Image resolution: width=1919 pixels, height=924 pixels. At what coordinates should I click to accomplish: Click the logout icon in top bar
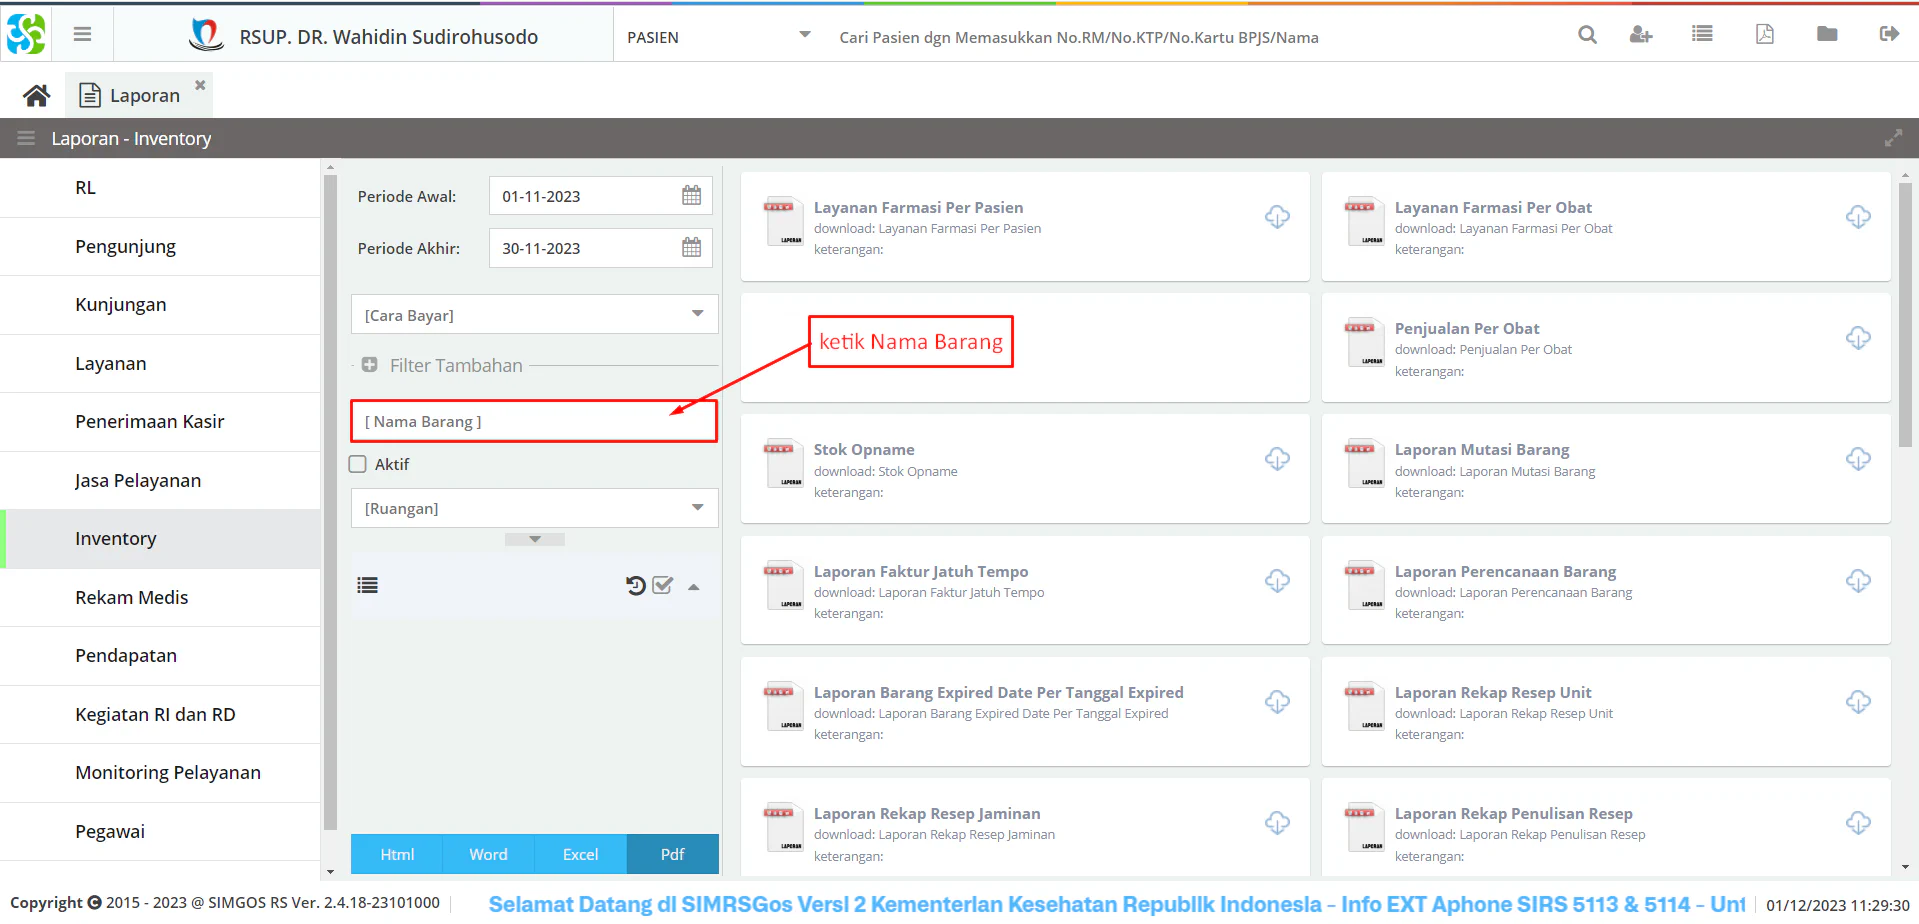[x=1889, y=34]
